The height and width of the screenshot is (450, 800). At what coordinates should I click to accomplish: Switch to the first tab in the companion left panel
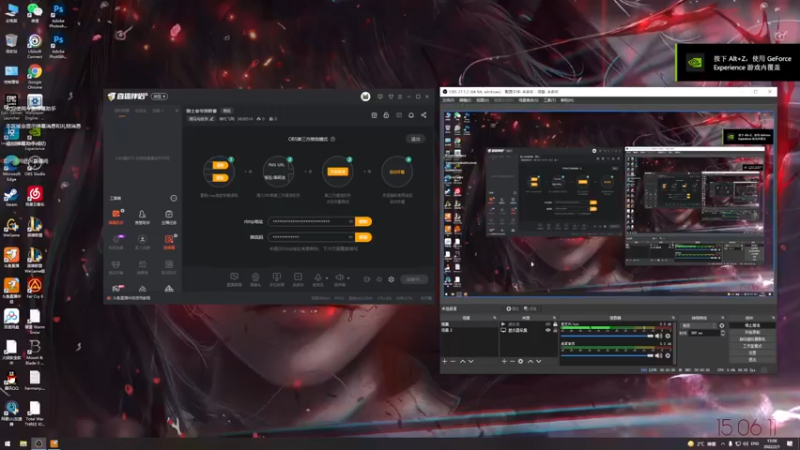click(x=122, y=110)
